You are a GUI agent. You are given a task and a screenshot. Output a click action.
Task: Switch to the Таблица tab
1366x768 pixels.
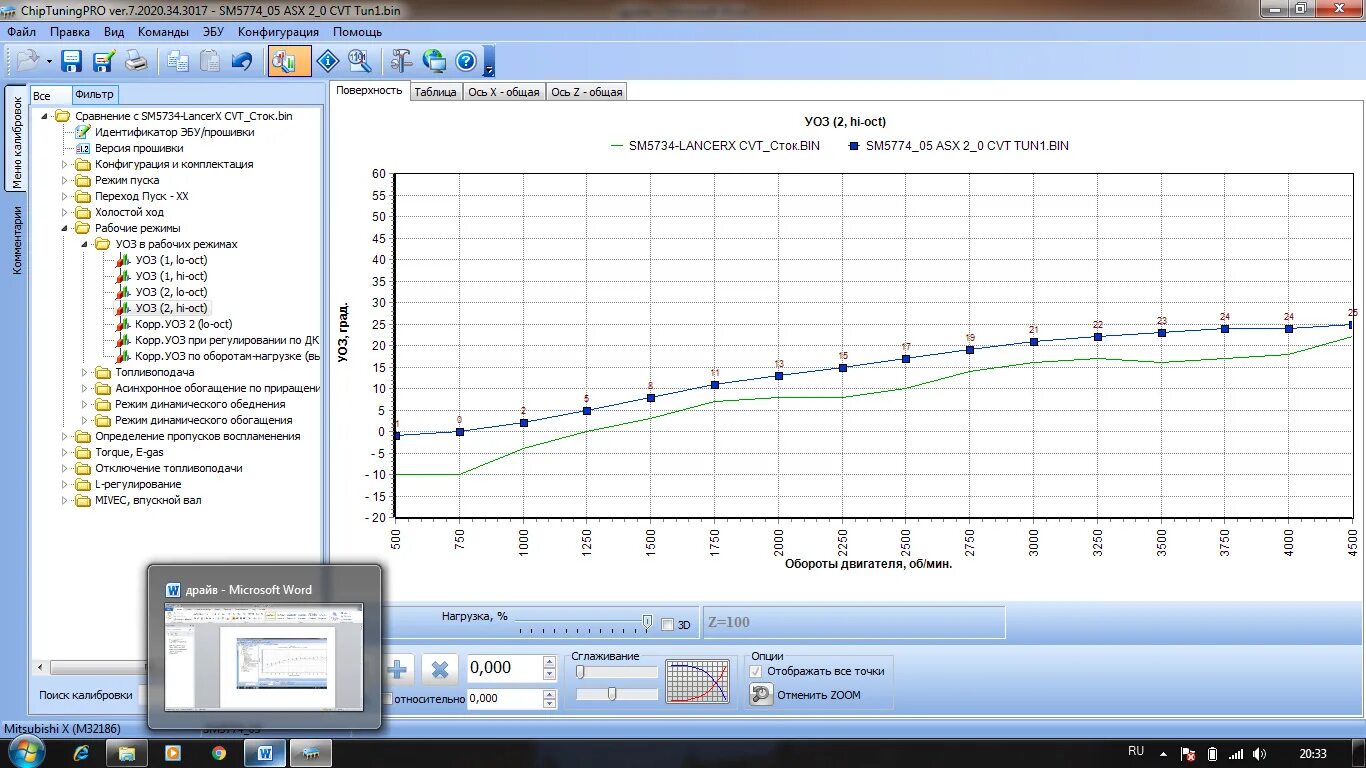coord(435,92)
